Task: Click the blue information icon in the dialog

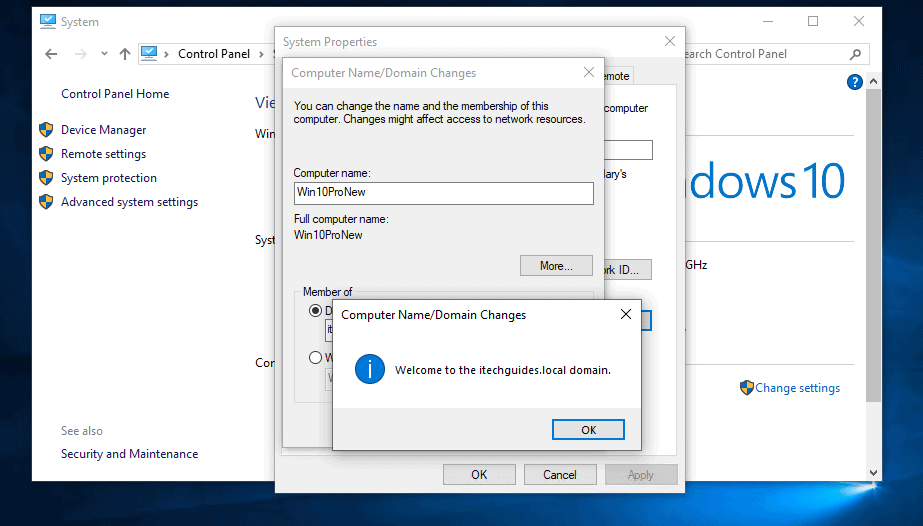Action: pos(370,369)
